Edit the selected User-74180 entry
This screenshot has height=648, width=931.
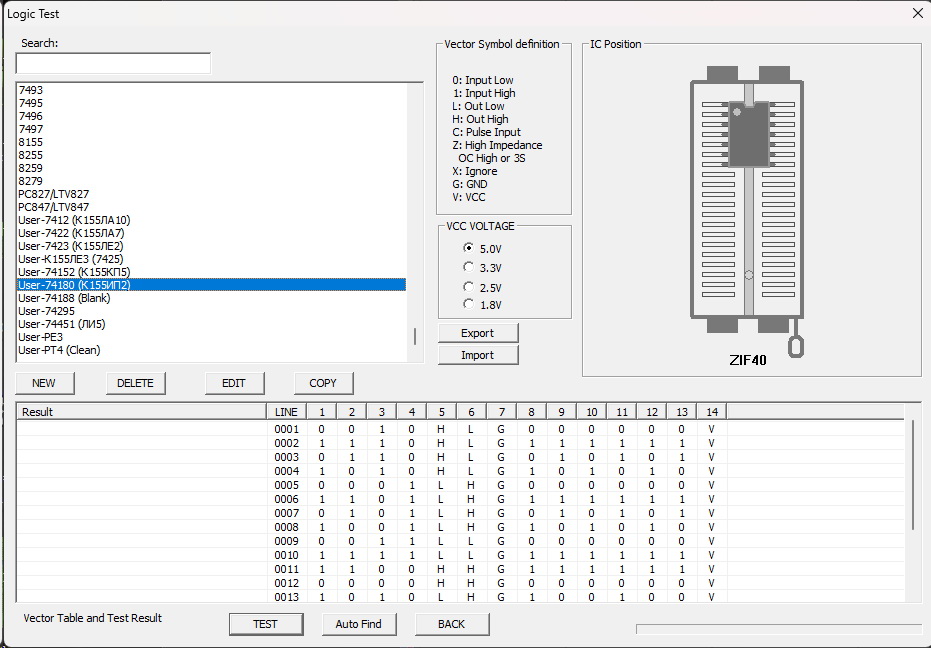(233, 383)
